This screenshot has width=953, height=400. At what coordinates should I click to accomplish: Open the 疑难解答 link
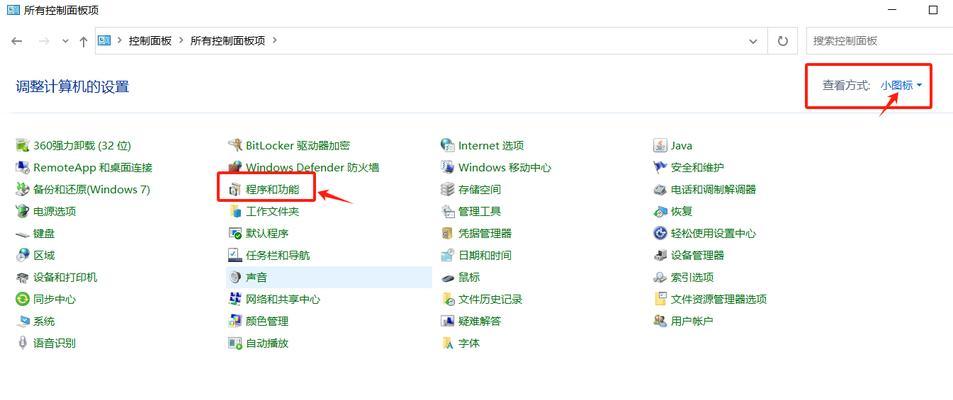480,321
